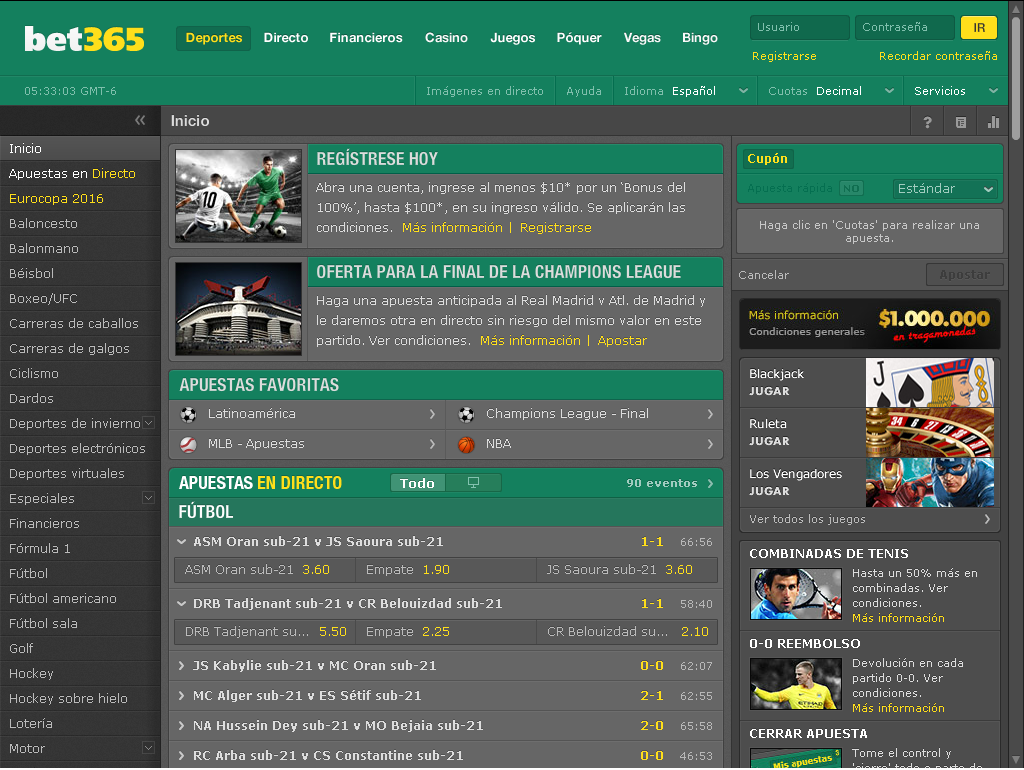Open the Idioma Español dropdown

coord(685,91)
